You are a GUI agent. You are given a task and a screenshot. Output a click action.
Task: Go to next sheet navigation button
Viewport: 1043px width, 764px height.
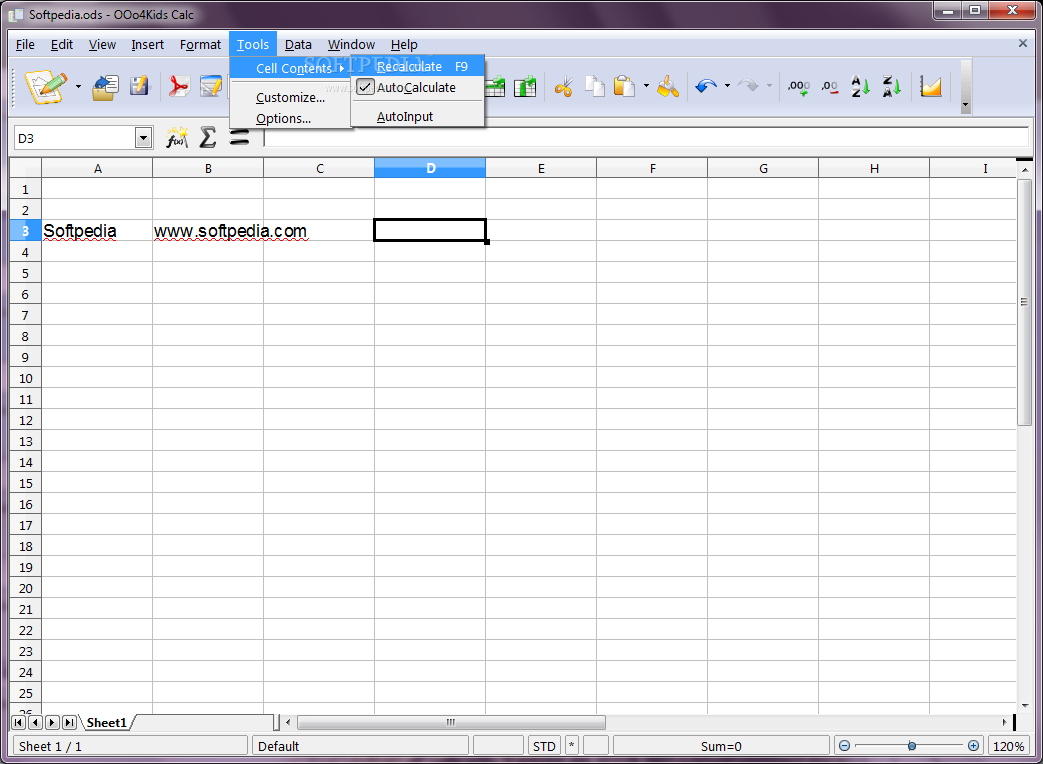point(52,722)
